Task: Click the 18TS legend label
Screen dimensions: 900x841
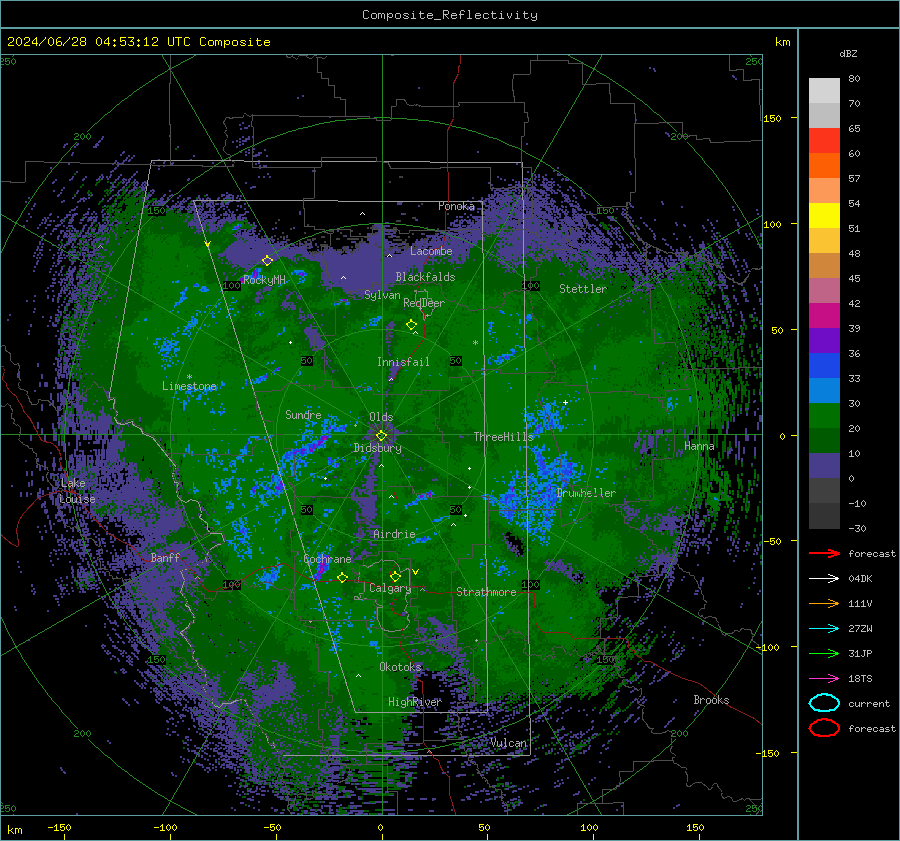Action: tap(860, 678)
